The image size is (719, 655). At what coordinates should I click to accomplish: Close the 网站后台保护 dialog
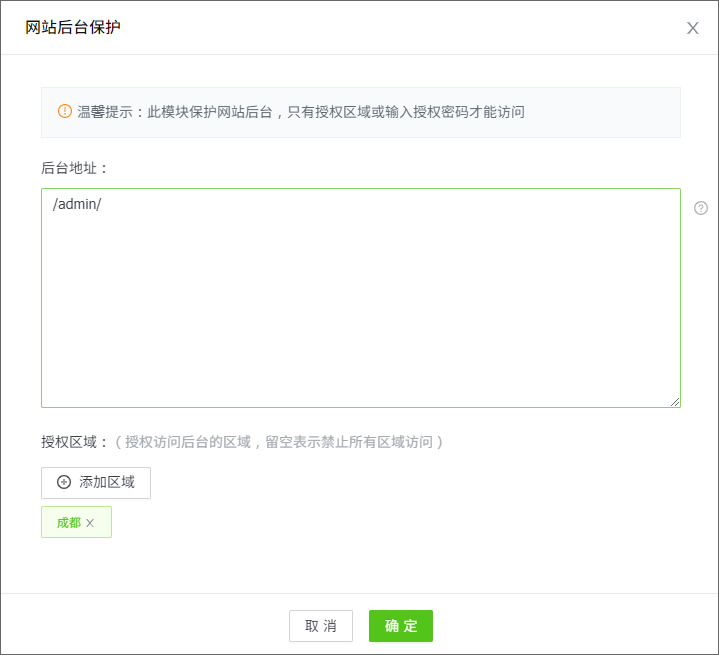[692, 28]
